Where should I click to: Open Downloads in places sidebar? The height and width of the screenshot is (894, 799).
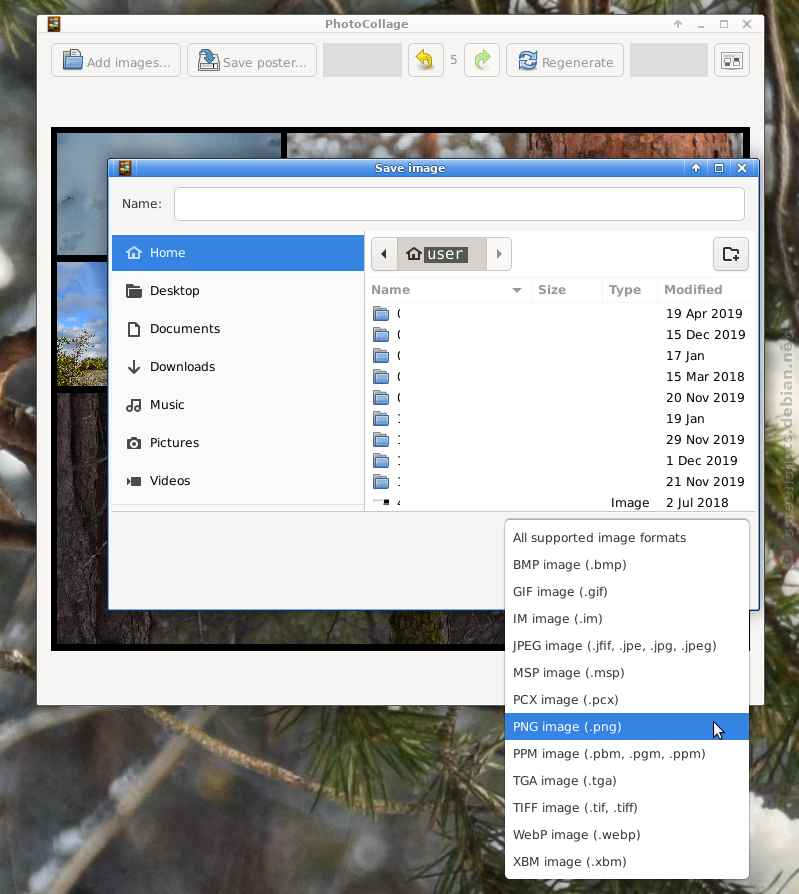(x=238, y=367)
